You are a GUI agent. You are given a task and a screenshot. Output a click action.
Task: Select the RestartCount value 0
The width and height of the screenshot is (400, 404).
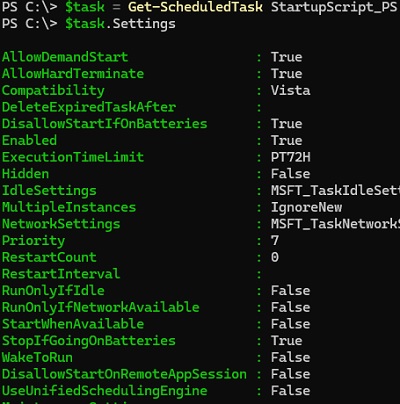coord(275,257)
